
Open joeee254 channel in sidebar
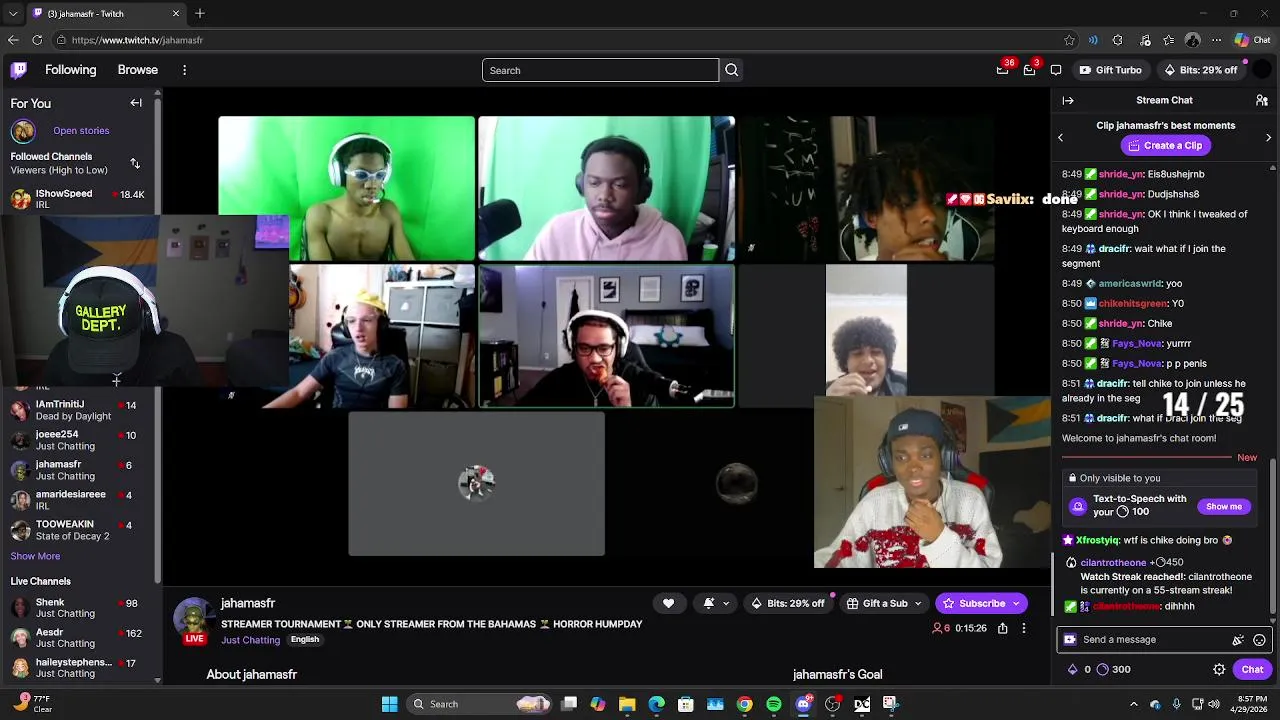(x=78, y=440)
